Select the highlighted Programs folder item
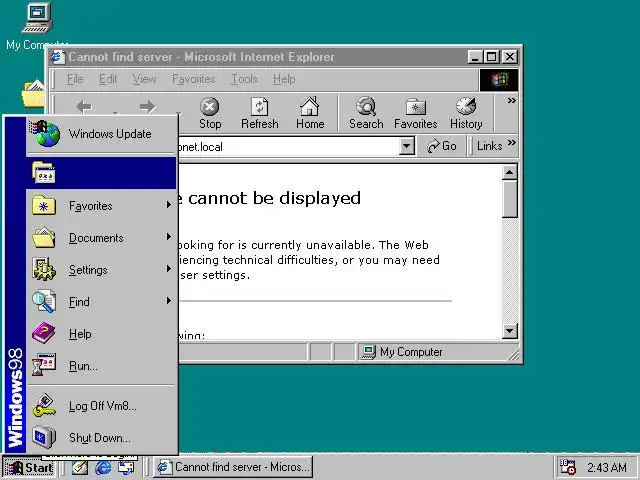This screenshot has width=640, height=480. [x=101, y=173]
